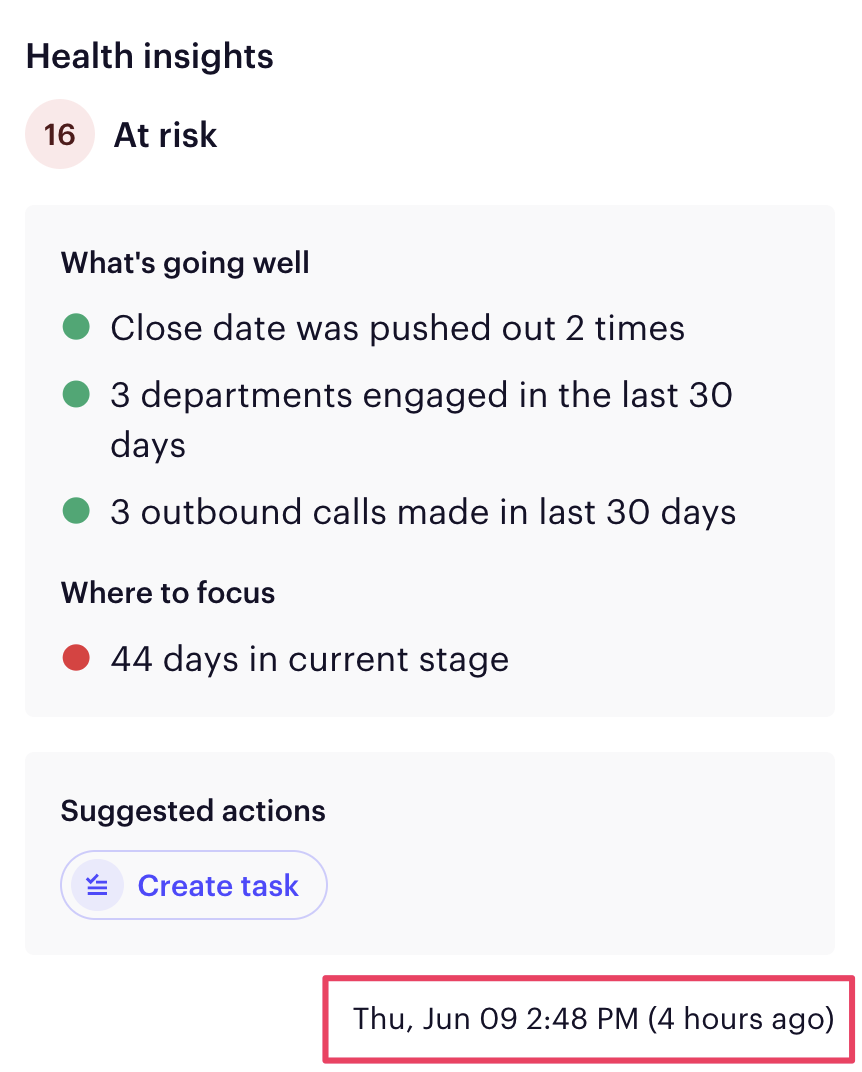Click the 44 days in current stage insight
The image size is (862, 1072).
click(x=309, y=658)
